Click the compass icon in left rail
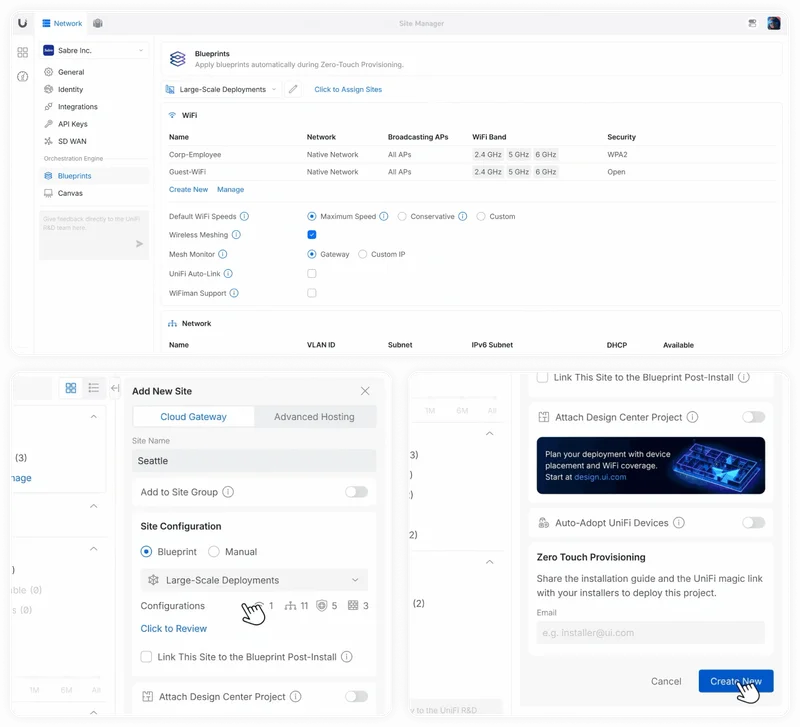Image resolution: width=800 pixels, height=727 pixels. 22,77
